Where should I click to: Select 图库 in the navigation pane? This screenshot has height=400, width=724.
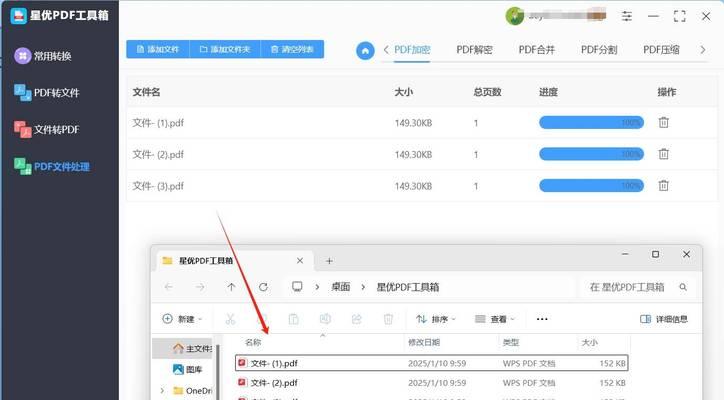click(187, 370)
